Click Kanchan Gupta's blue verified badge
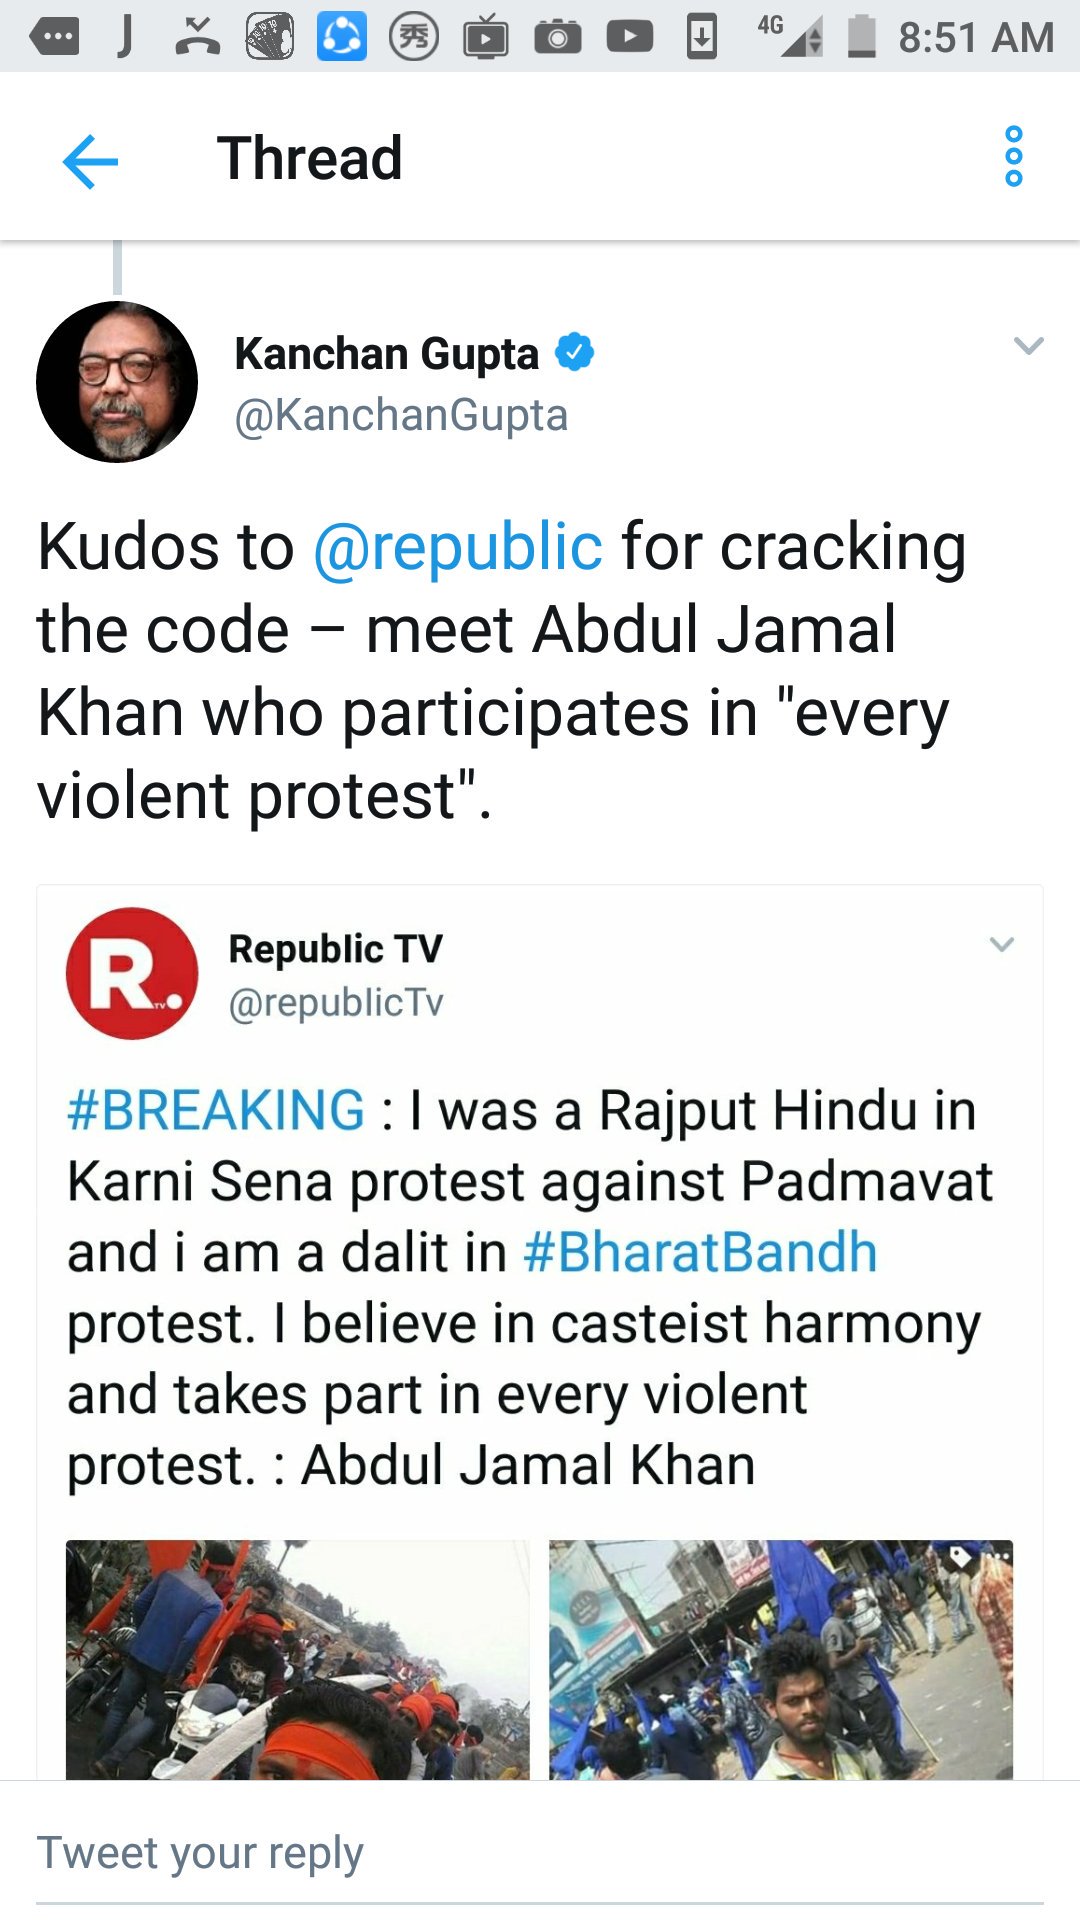 click(x=575, y=352)
